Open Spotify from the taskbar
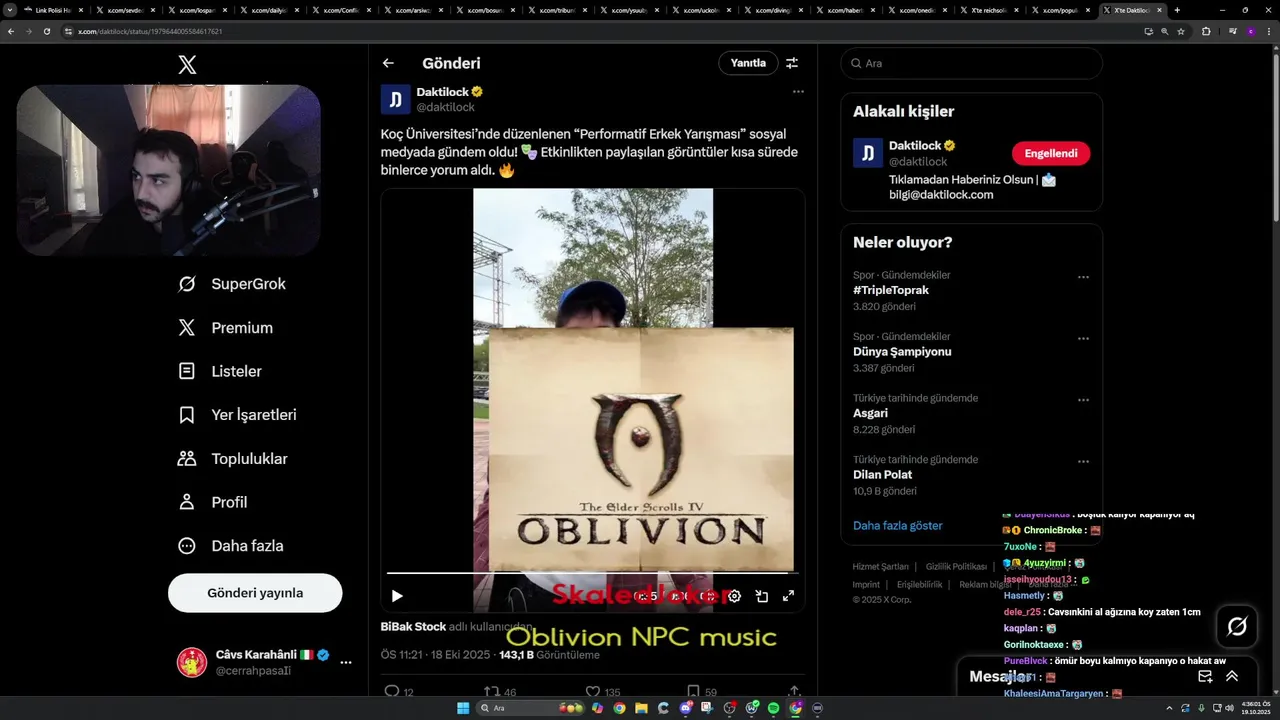The height and width of the screenshot is (720, 1280). [x=773, y=708]
